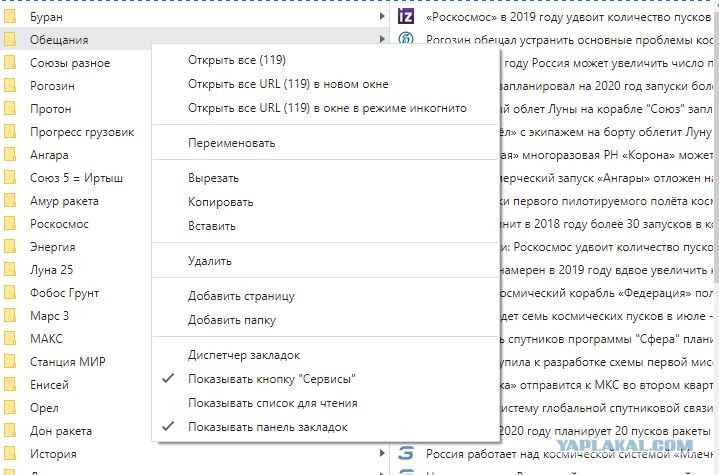Expand Обещания folder submenu arrow
Viewport: 719px width, 475px height.
pos(382,39)
